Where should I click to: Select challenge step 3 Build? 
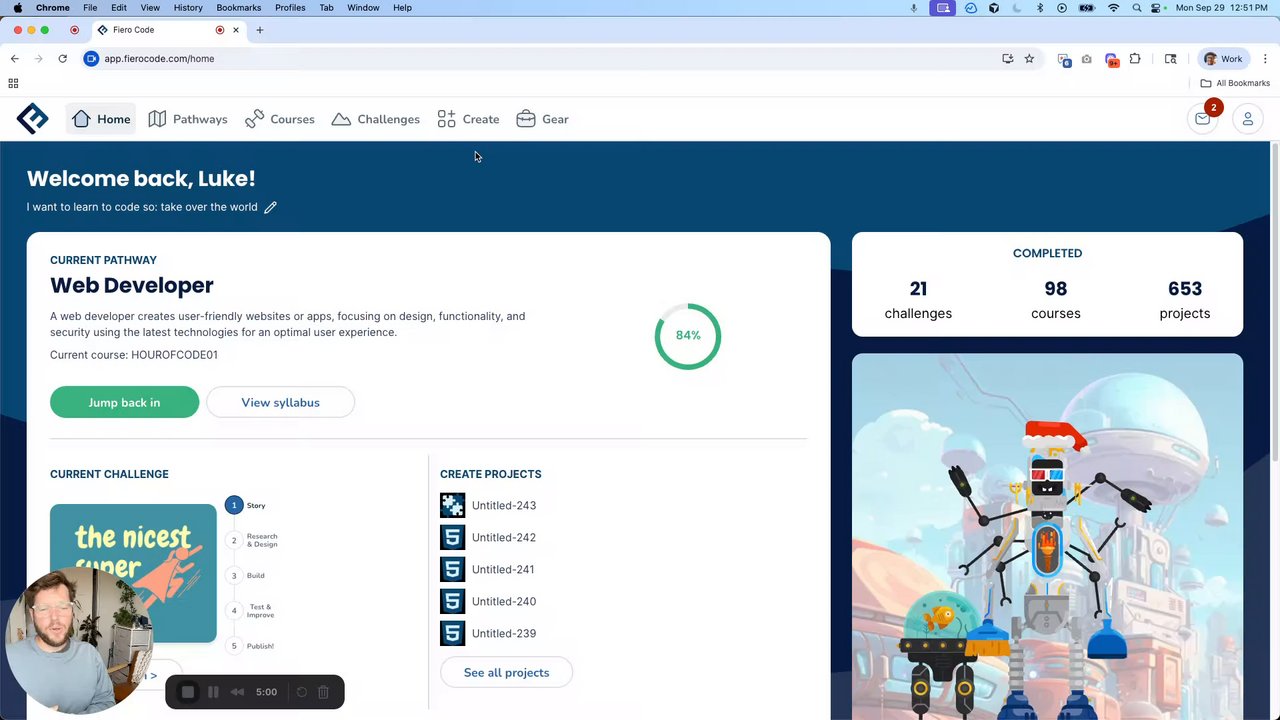point(247,575)
